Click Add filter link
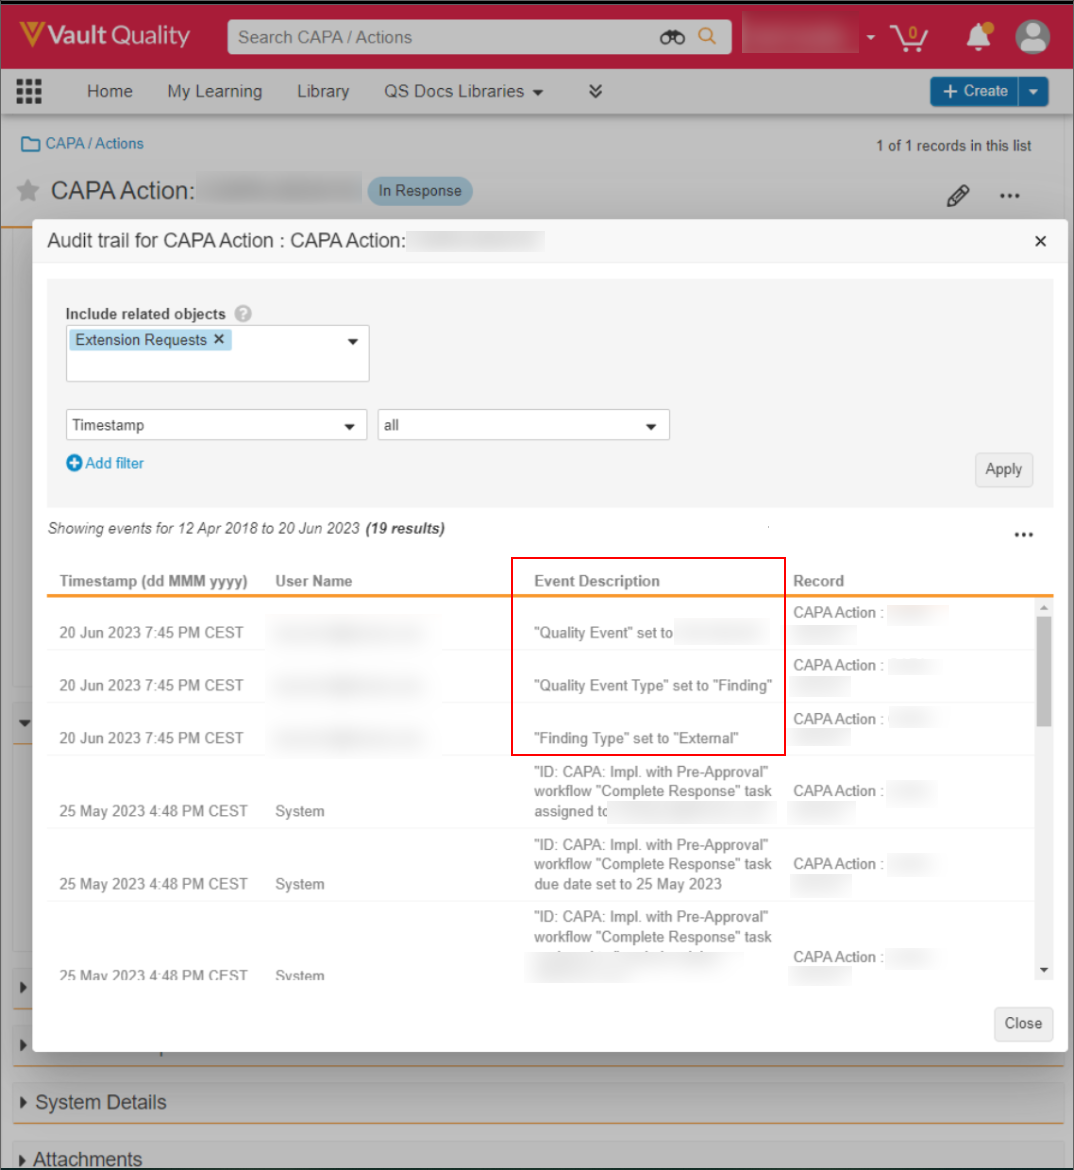The width and height of the screenshot is (1074, 1170). pos(114,463)
